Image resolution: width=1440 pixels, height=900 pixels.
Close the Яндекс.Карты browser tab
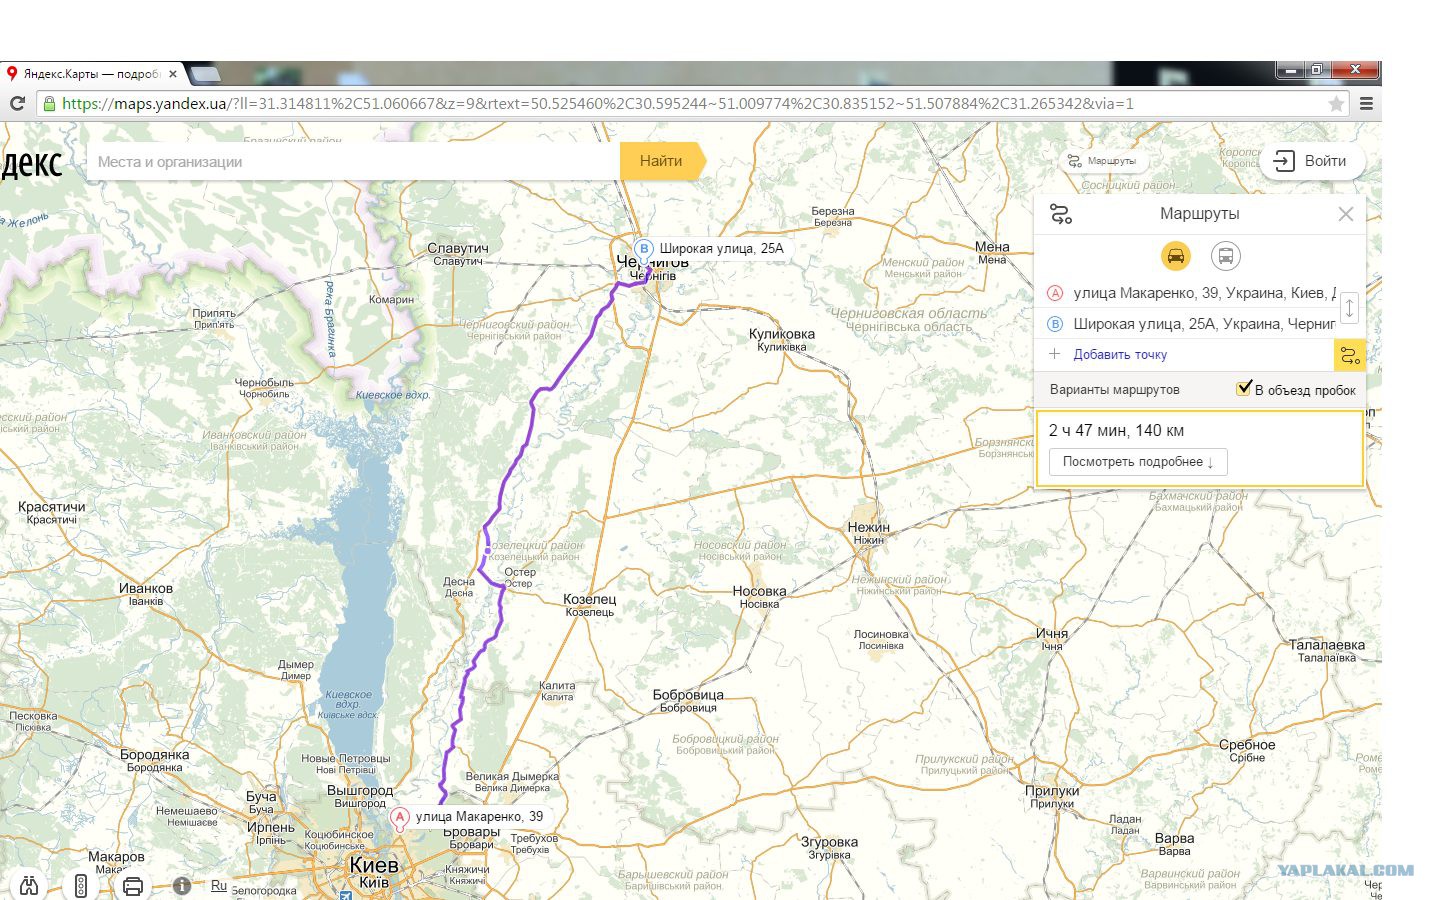point(173,74)
